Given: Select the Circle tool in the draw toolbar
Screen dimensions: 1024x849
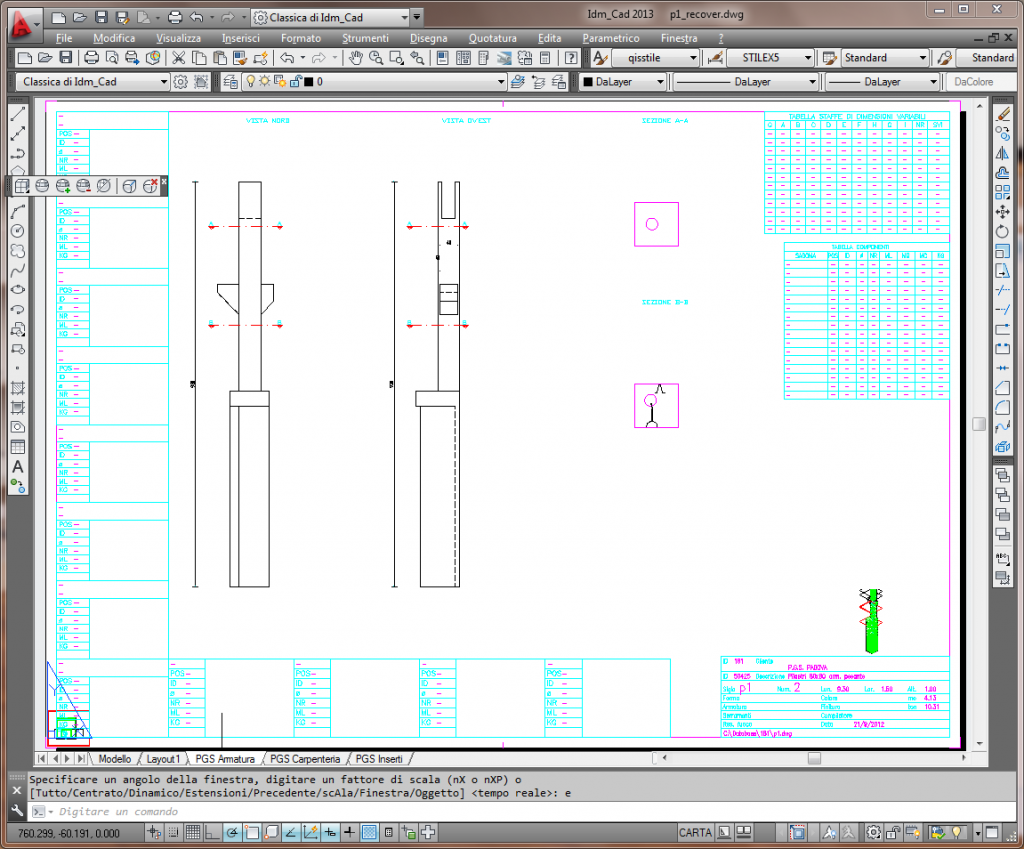Looking at the screenshot, I should point(17,231).
